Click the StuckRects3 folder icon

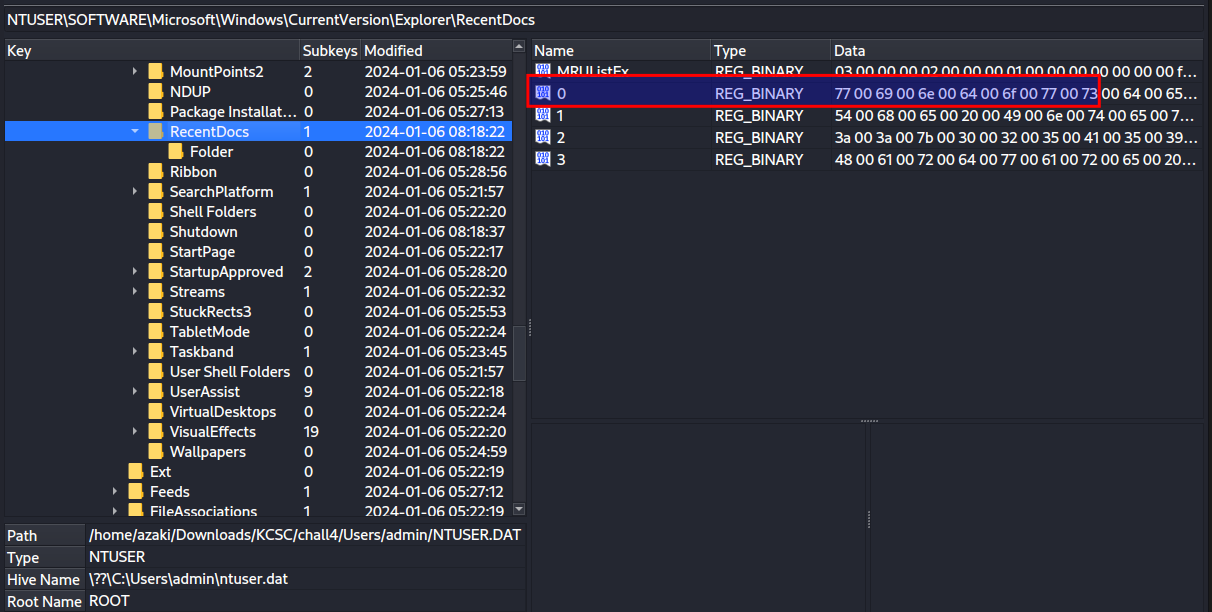coord(155,311)
